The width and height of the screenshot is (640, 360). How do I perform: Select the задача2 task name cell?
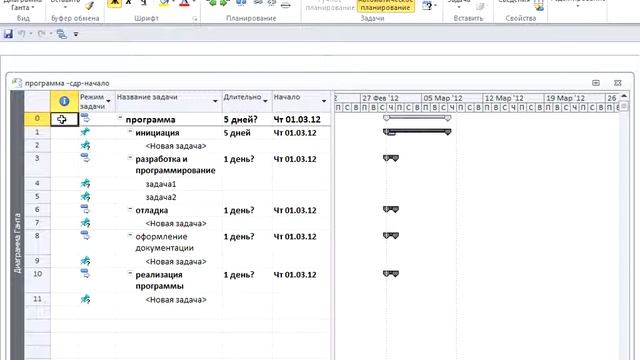click(x=169, y=197)
